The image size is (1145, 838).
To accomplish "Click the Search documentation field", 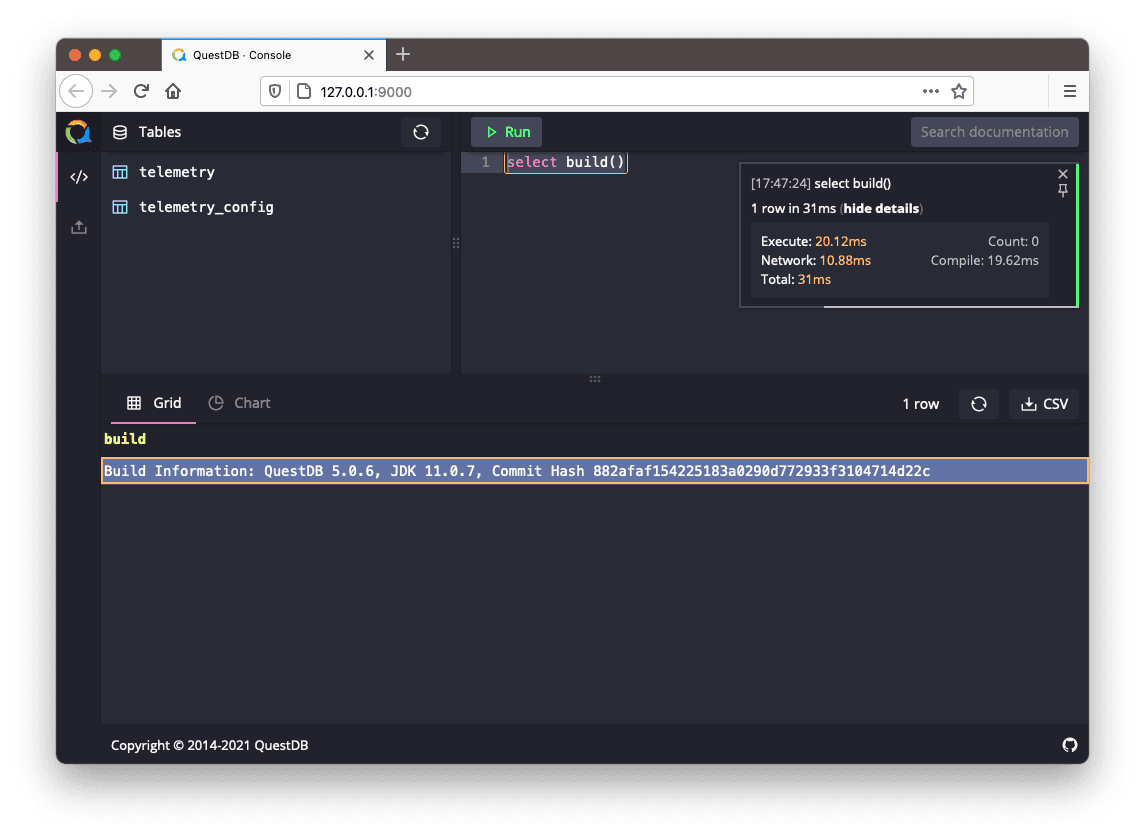I will point(993,132).
